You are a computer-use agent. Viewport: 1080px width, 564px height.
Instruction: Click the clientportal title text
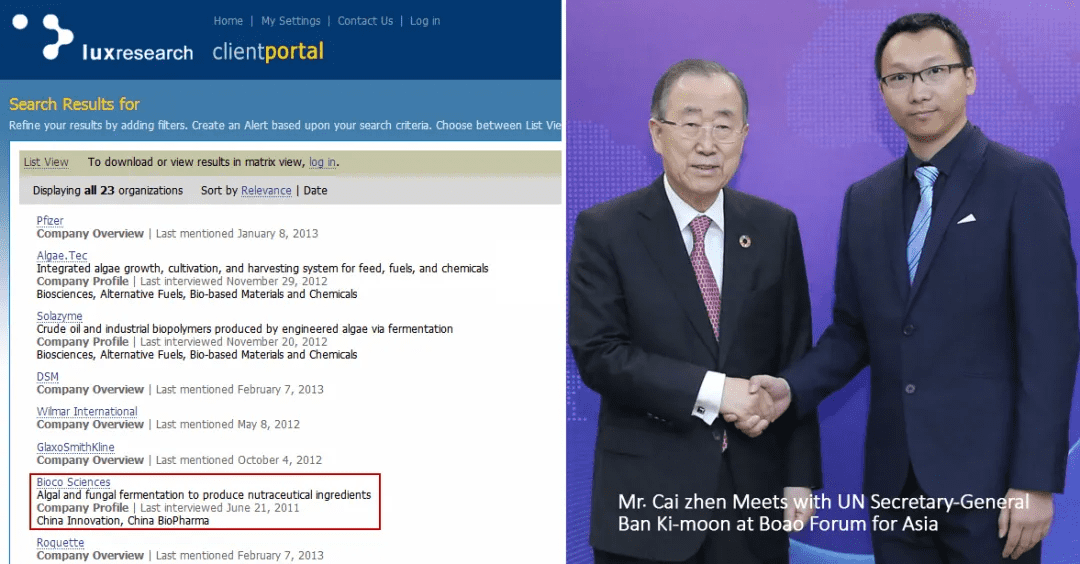point(268,52)
